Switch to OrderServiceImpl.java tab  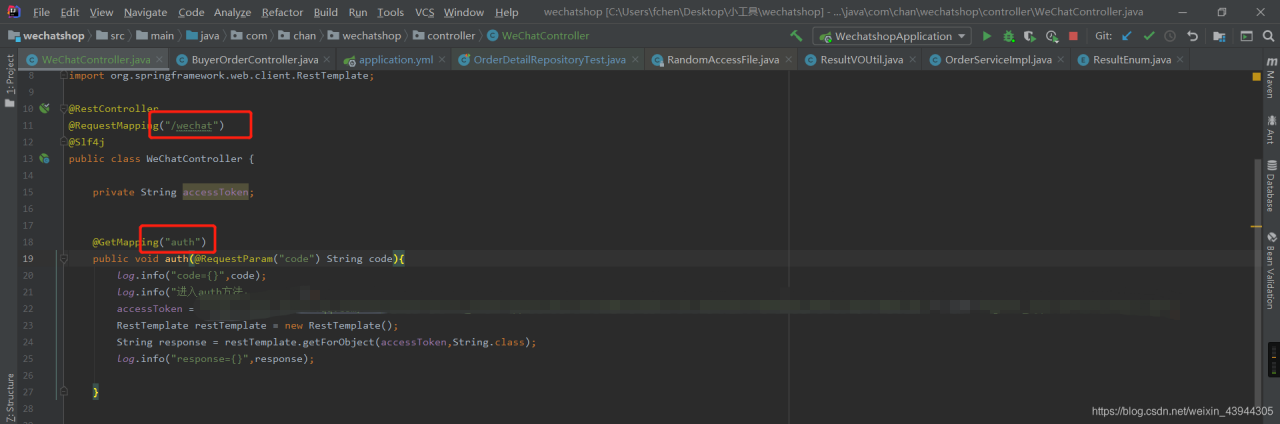(x=998, y=60)
